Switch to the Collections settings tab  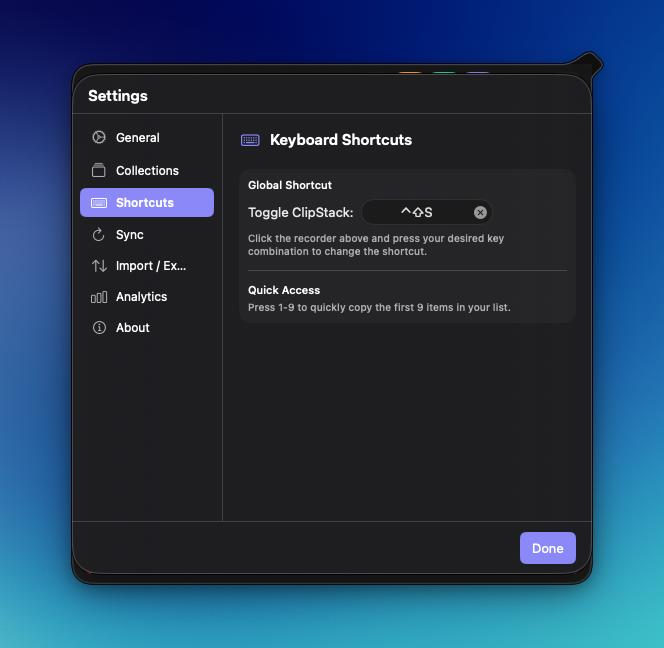coord(147,170)
